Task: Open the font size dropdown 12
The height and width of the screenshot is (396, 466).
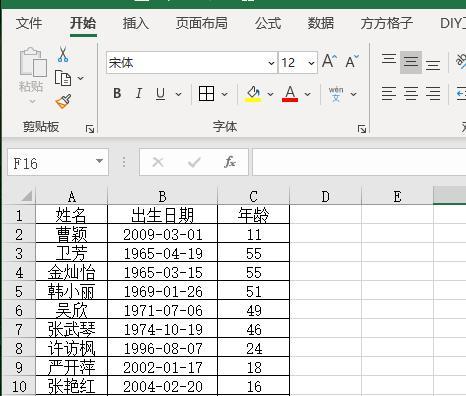Action: (311, 63)
